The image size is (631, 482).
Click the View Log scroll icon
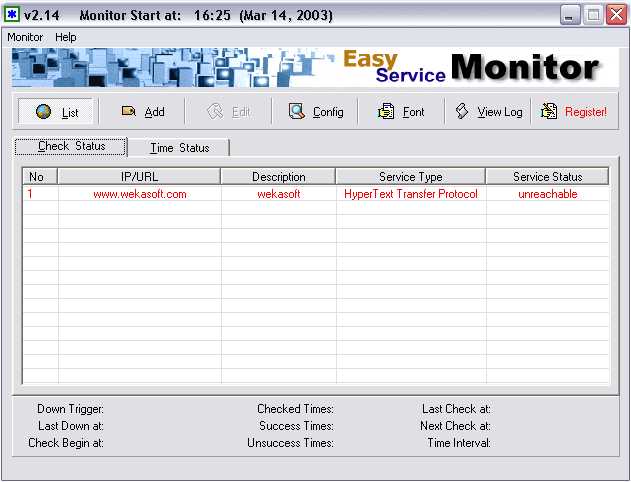point(462,111)
